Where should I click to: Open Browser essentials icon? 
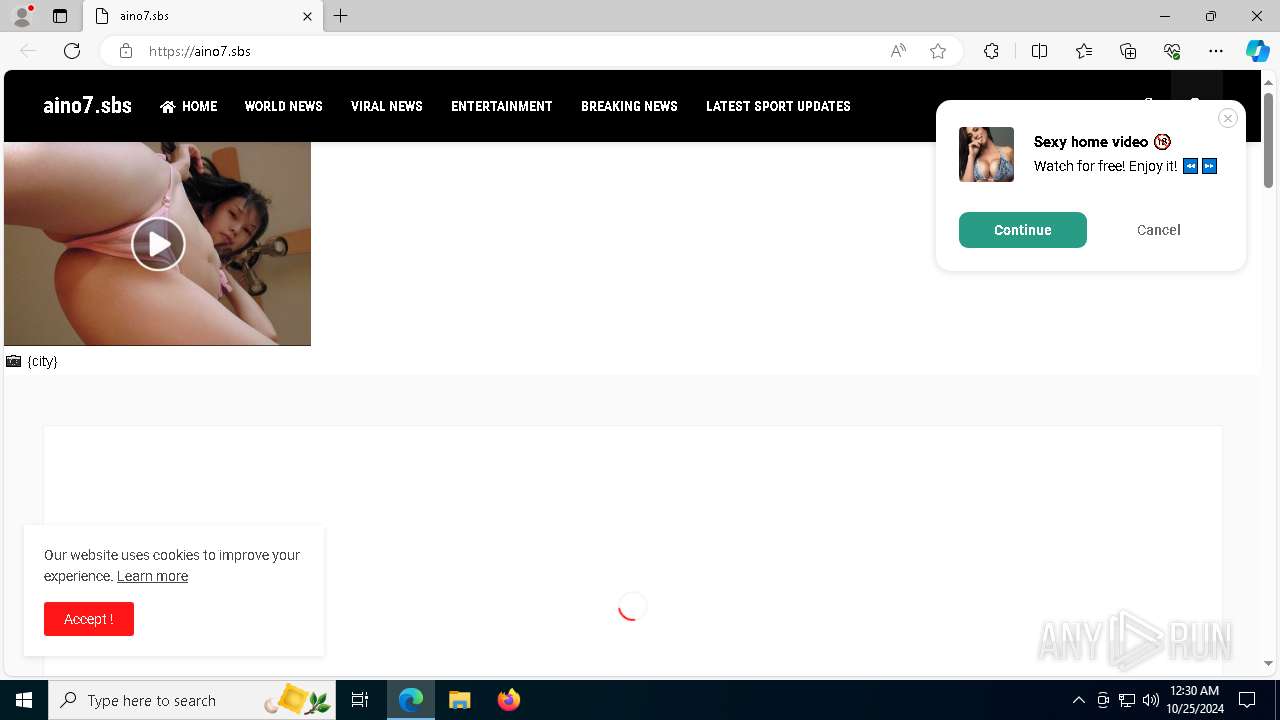1172,51
